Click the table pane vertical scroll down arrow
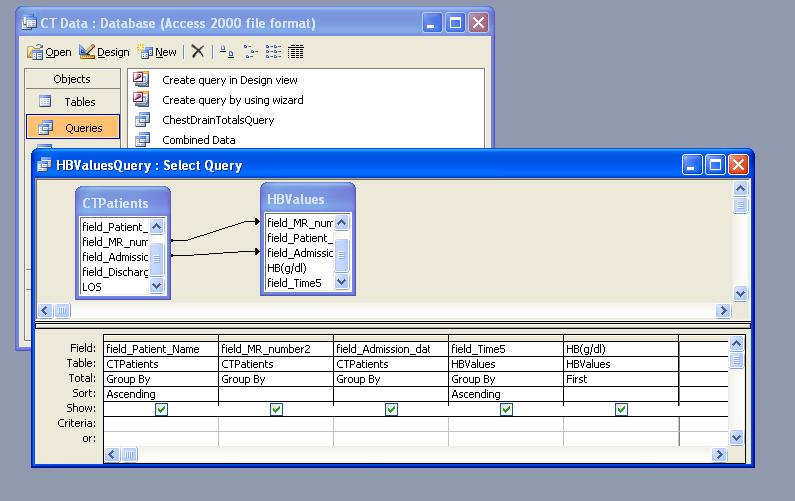795x501 pixels. click(x=740, y=293)
